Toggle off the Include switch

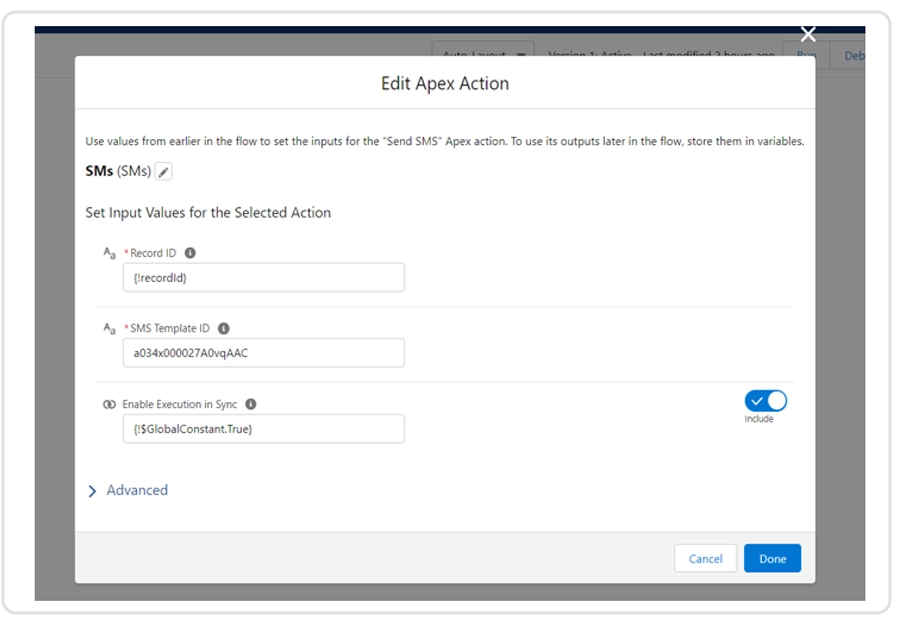coord(765,401)
